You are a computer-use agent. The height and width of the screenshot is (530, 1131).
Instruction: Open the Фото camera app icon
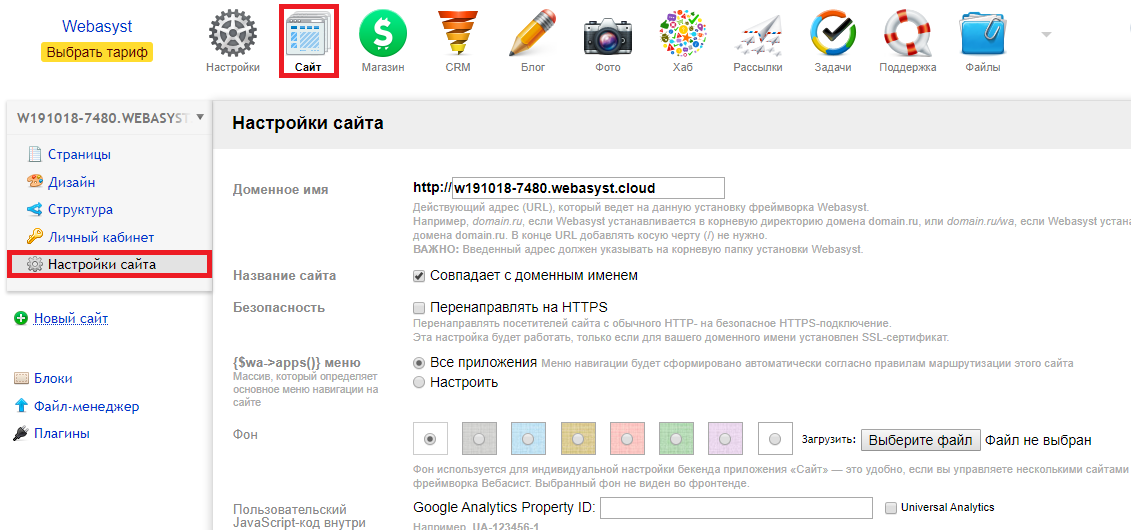coord(607,35)
